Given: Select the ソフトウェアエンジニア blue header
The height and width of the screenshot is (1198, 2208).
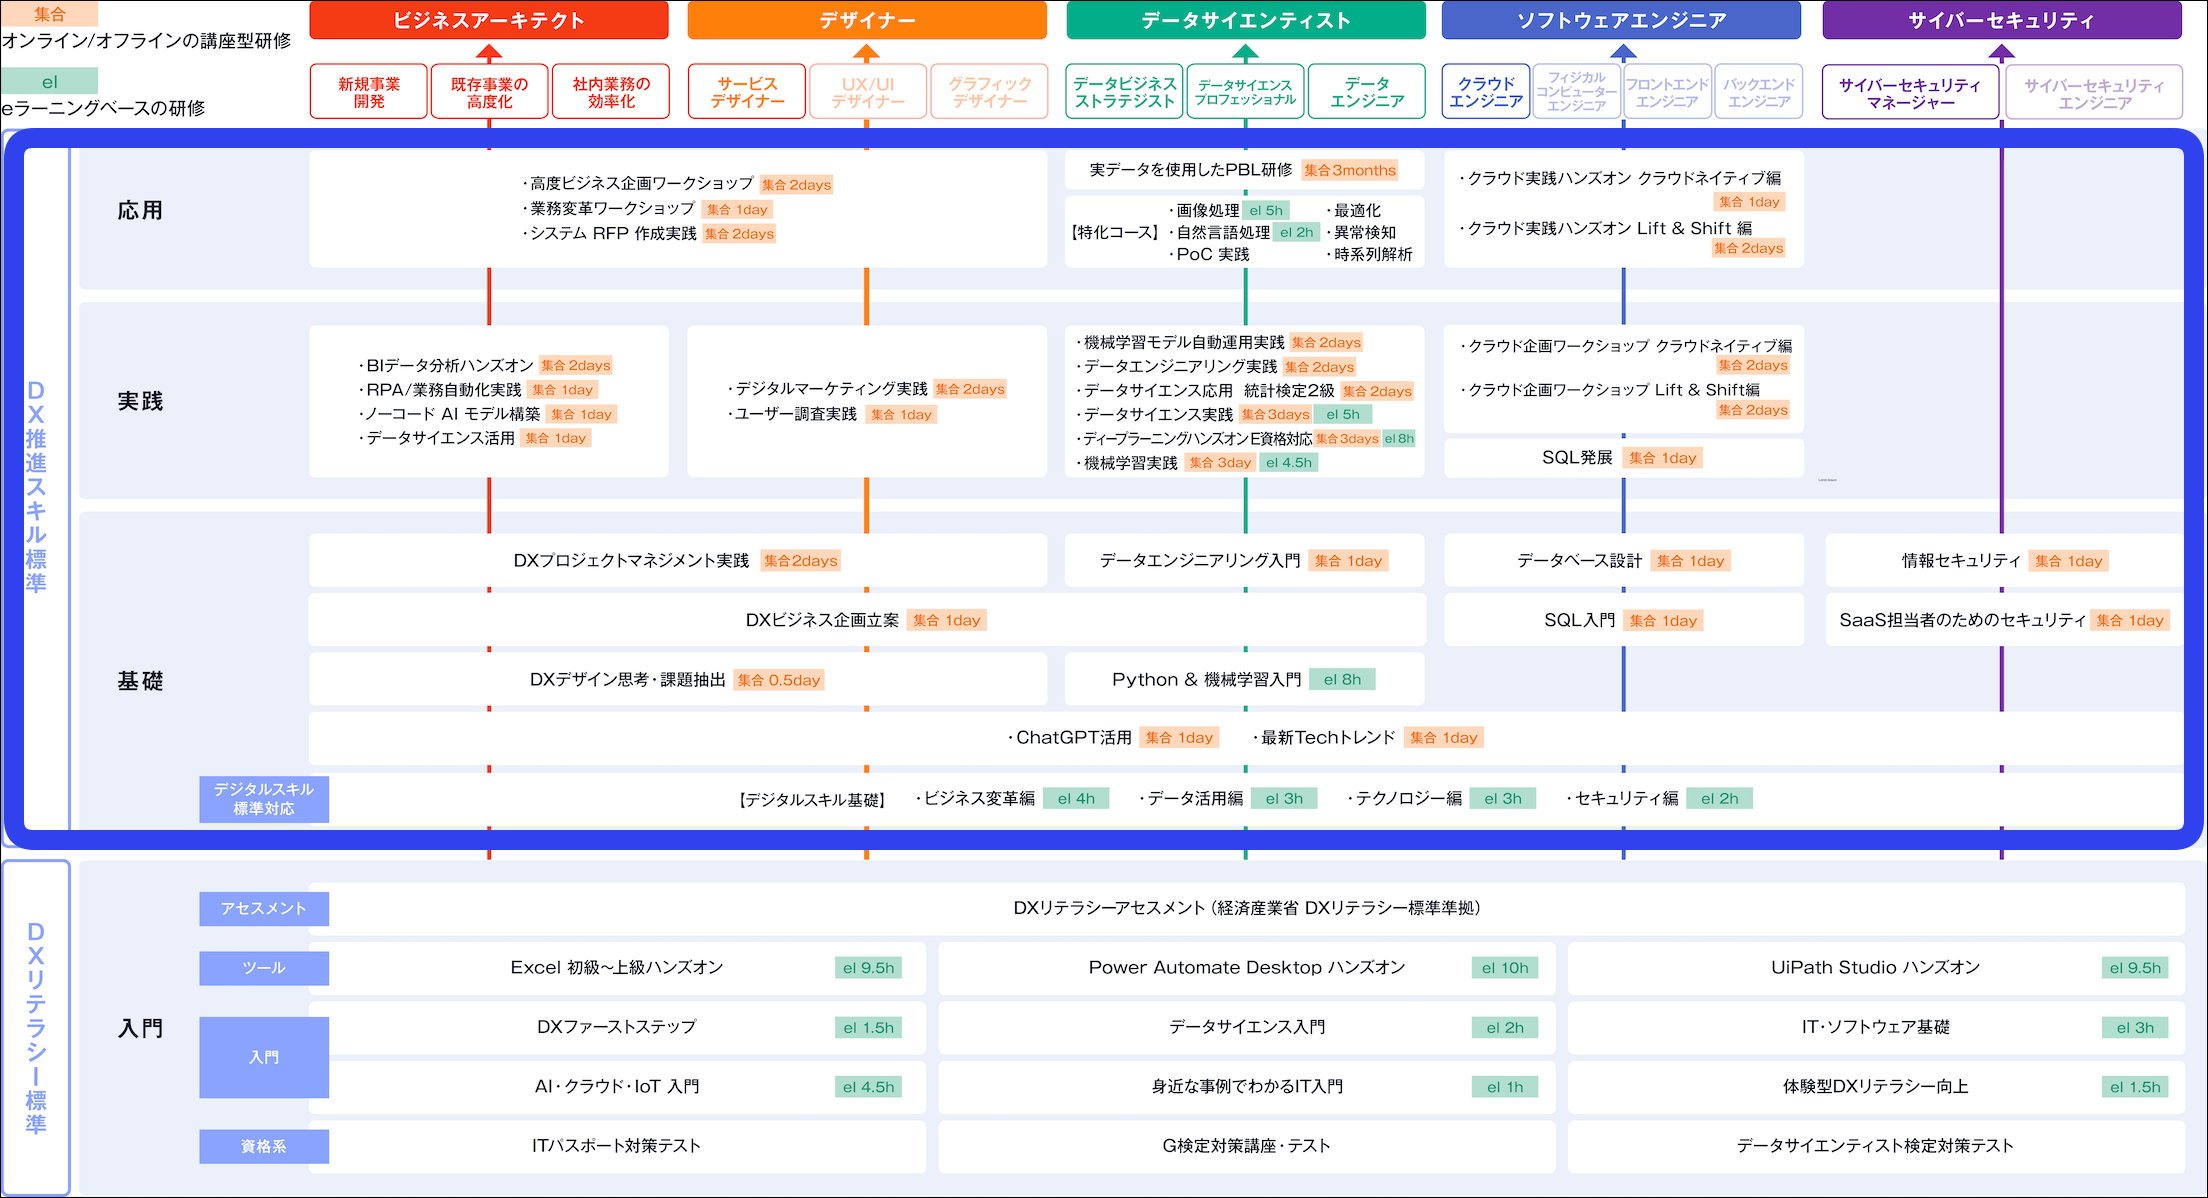Looking at the screenshot, I should [1621, 20].
